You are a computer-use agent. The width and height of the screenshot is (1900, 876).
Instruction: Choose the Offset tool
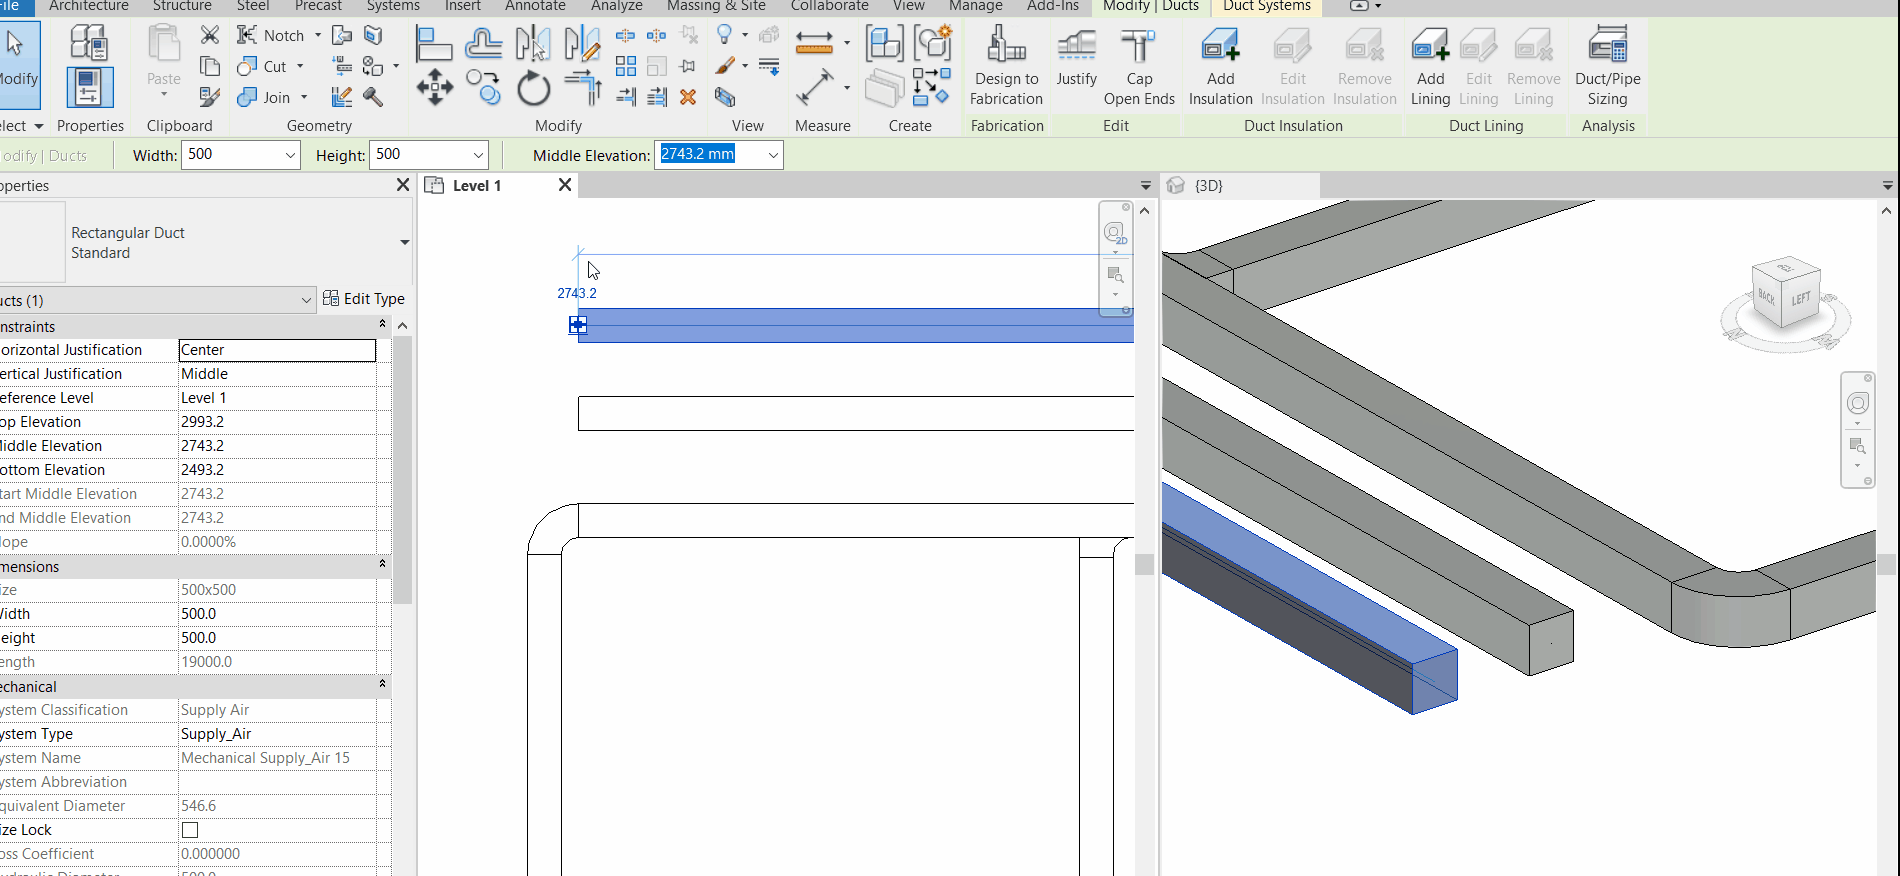coord(483,44)
